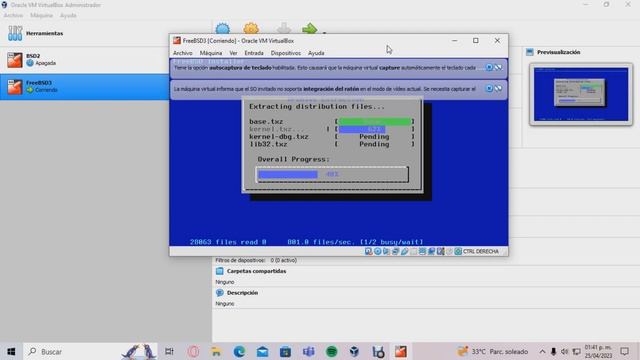The width and height of the screenshot is (640, 360).
Task: Open Spotify from the taskbar
Action: 331,351
